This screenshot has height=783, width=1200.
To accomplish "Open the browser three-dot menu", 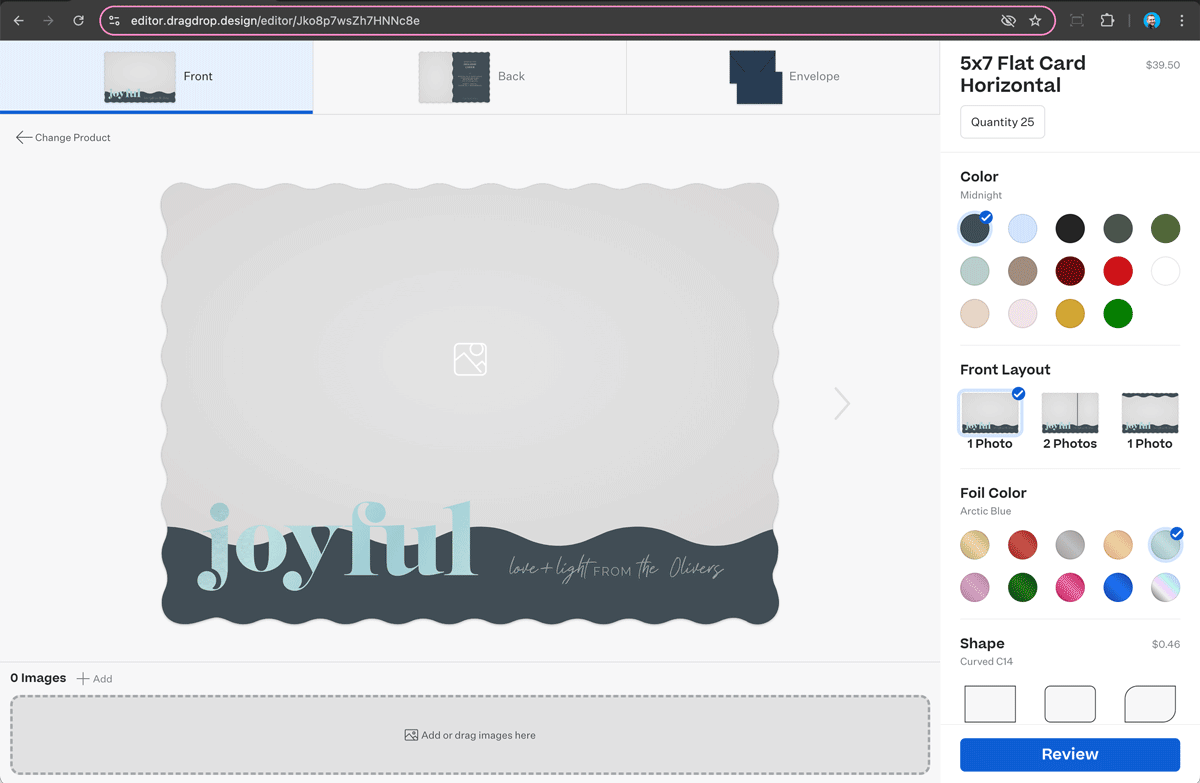I will pos(1182,19).
